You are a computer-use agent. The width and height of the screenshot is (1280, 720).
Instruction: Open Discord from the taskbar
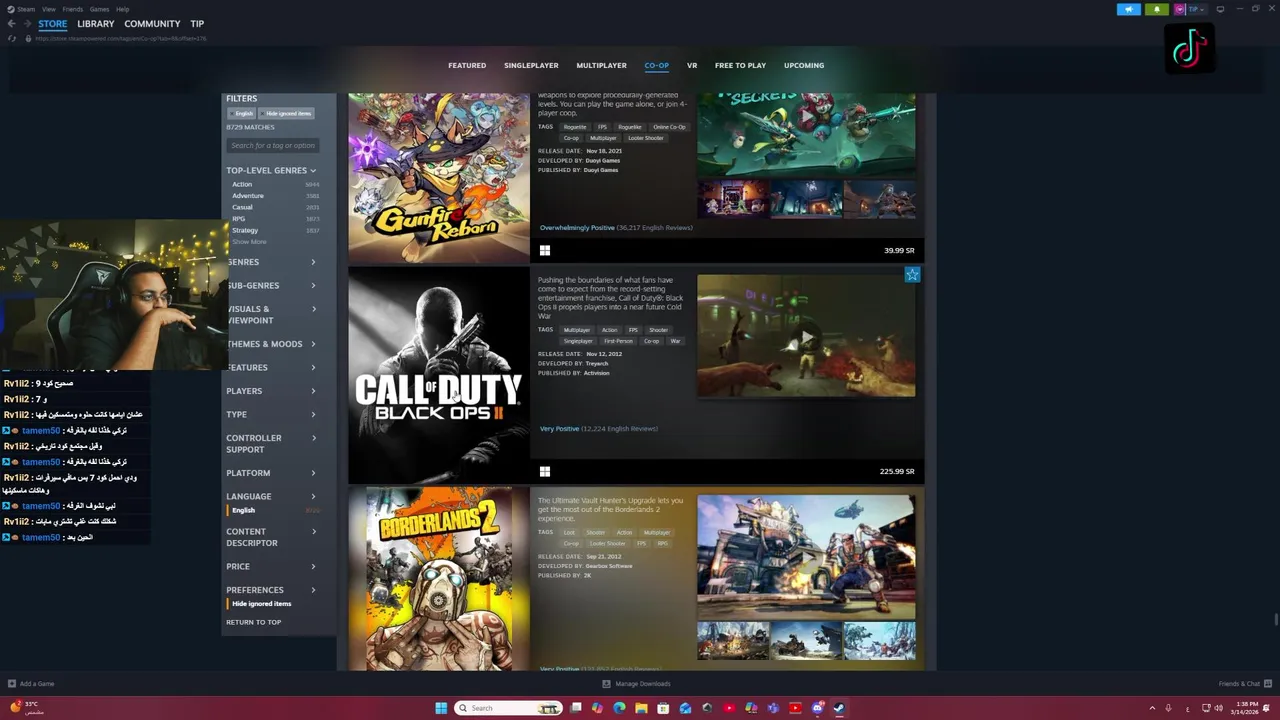[817, 708]
